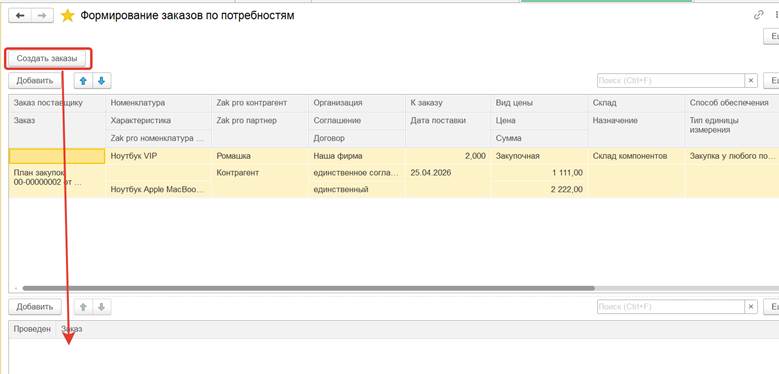Viewport: 779px width, 374px height.
Task: Click the Проведен column header in lower table
Action: point(32,329)
